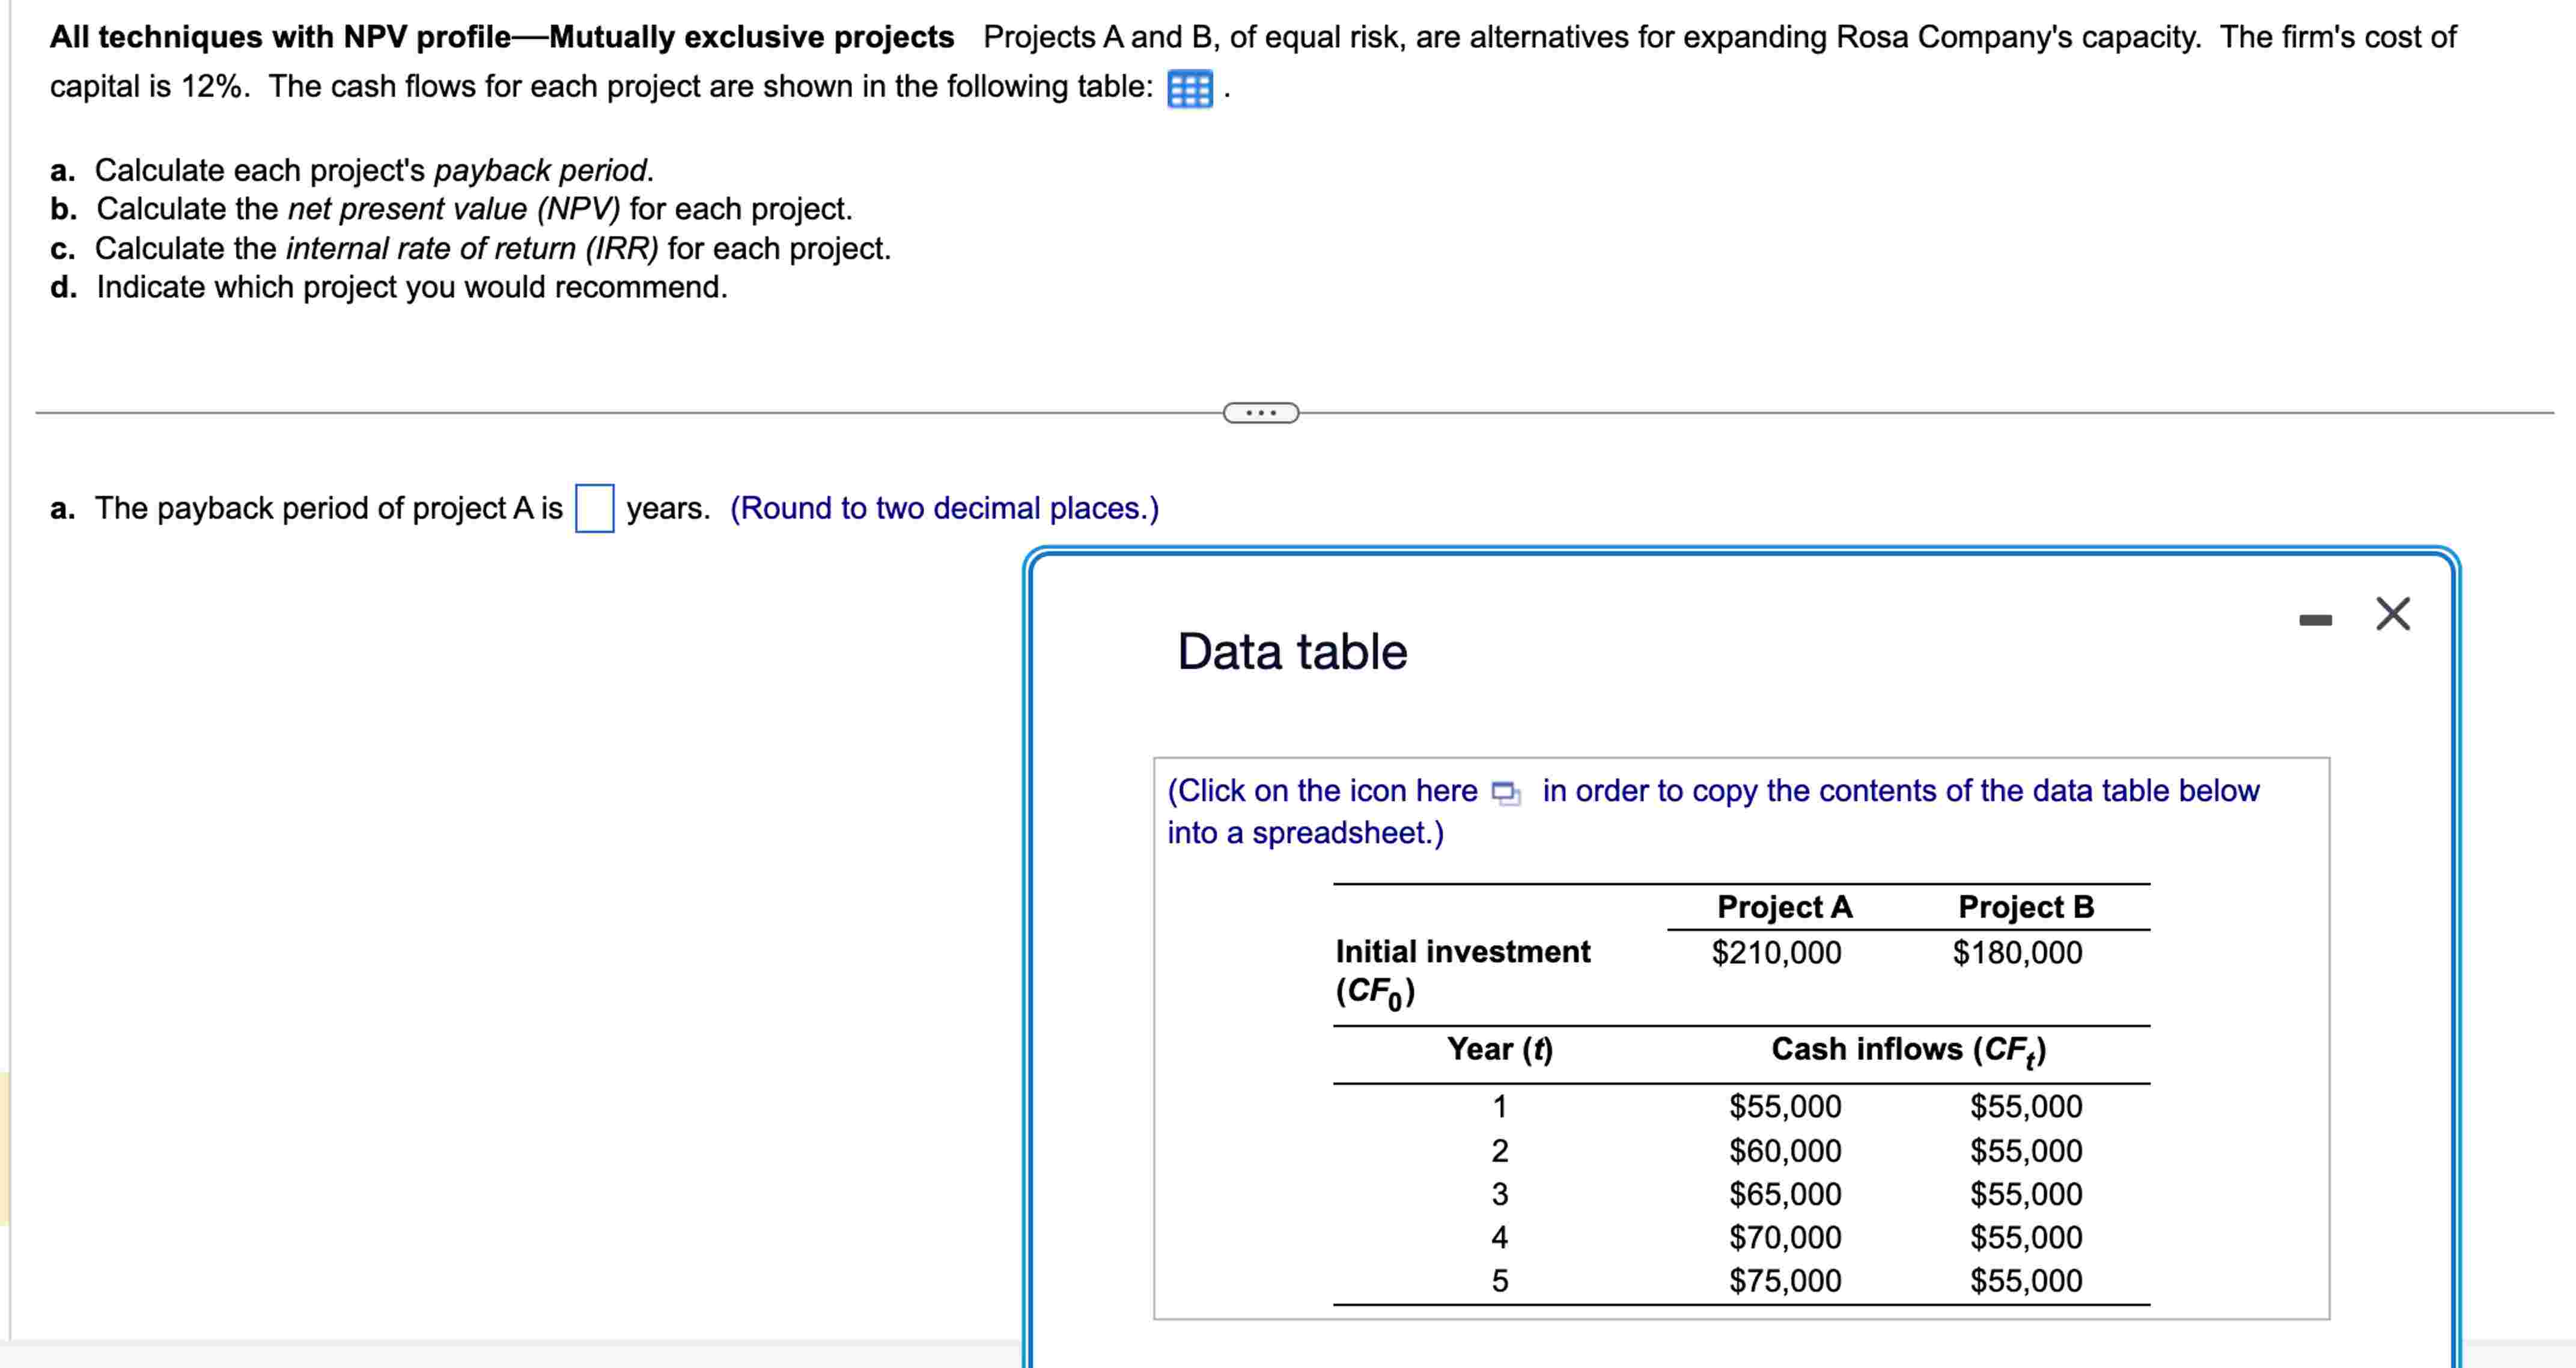The image size is (2576, 1368).
Task: Select Project B initial investment $180,000
Action: (2017, 952)
